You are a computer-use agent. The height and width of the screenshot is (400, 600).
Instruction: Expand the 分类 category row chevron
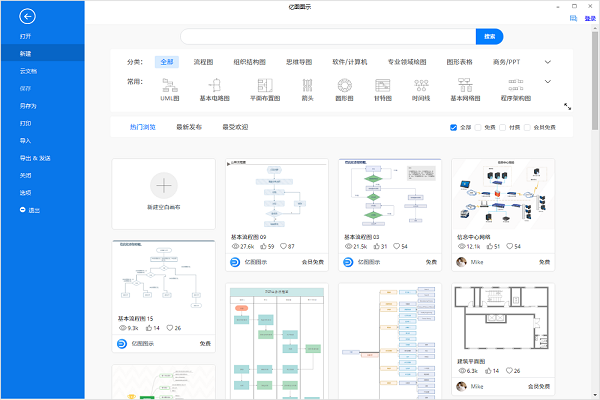click(548, 61)
